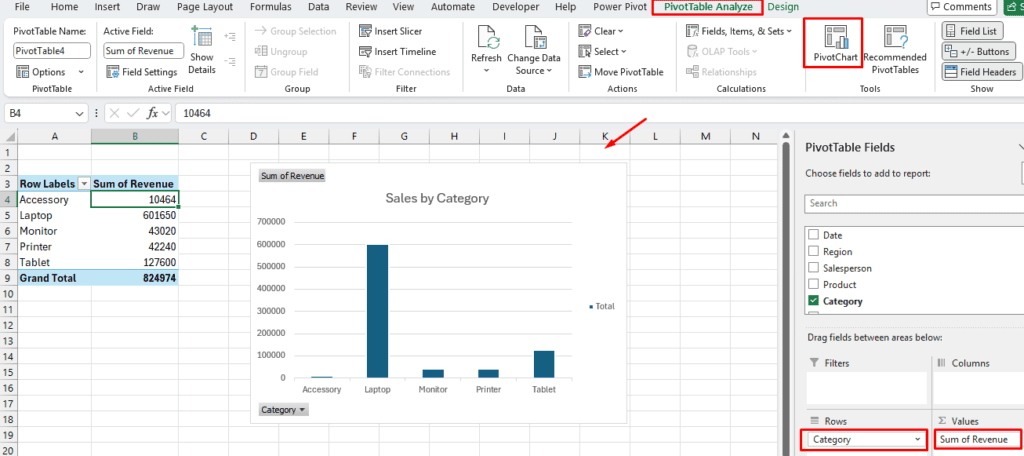The height and width of the screenshot is (456, 1024).
Task: Switch to the Insert tab
Action: (107, 7)
